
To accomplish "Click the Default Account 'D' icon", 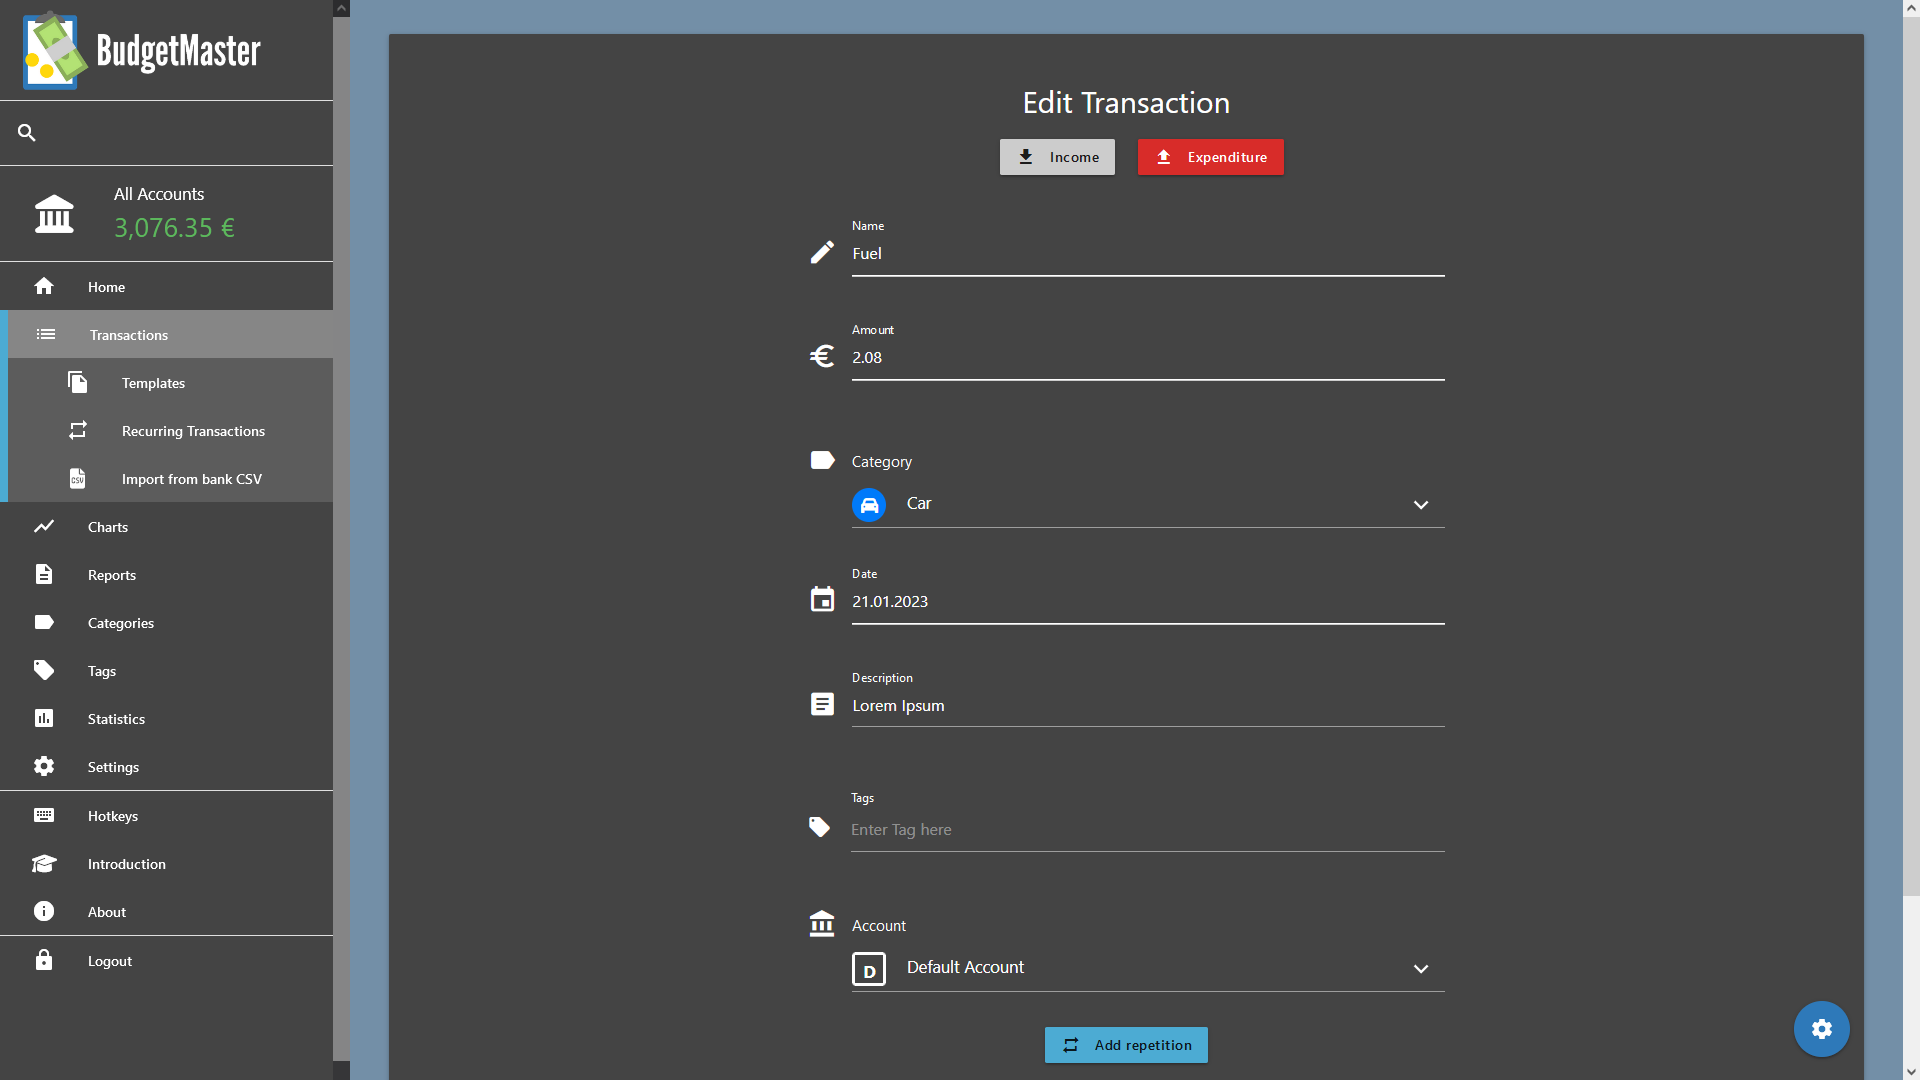I will point(869,969).
